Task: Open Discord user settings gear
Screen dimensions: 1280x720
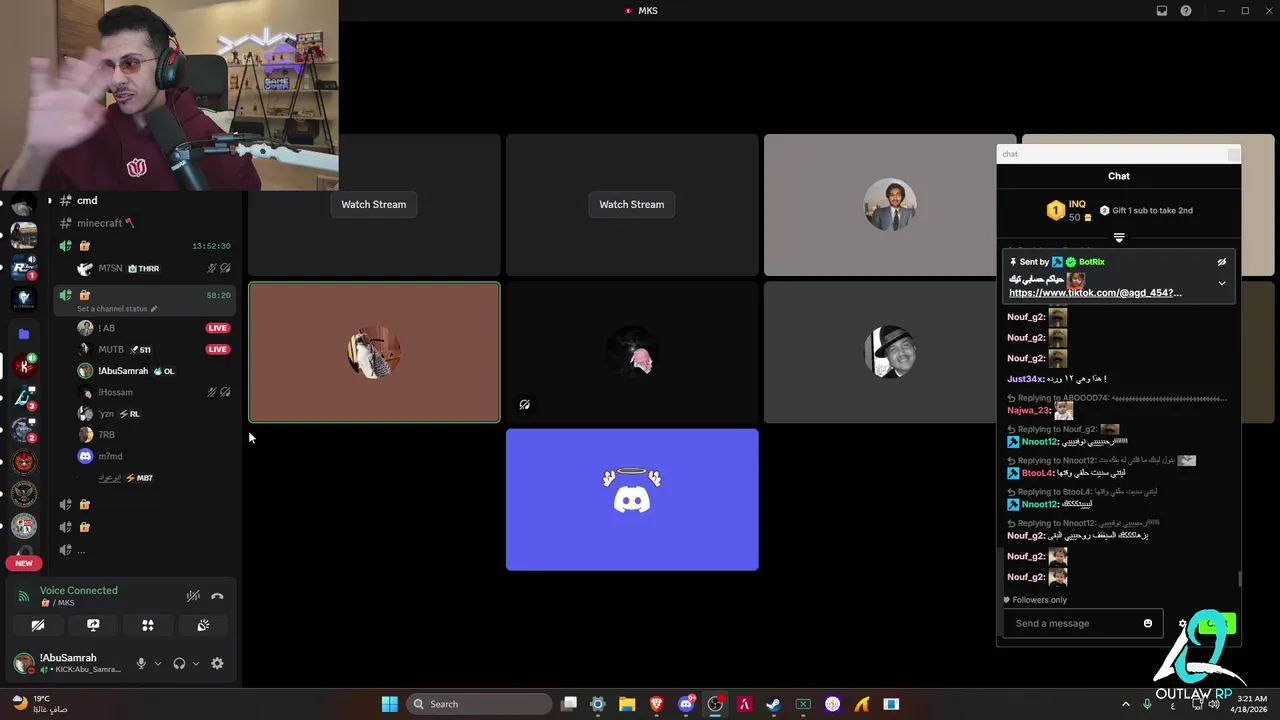Action: tap(217, 663)
